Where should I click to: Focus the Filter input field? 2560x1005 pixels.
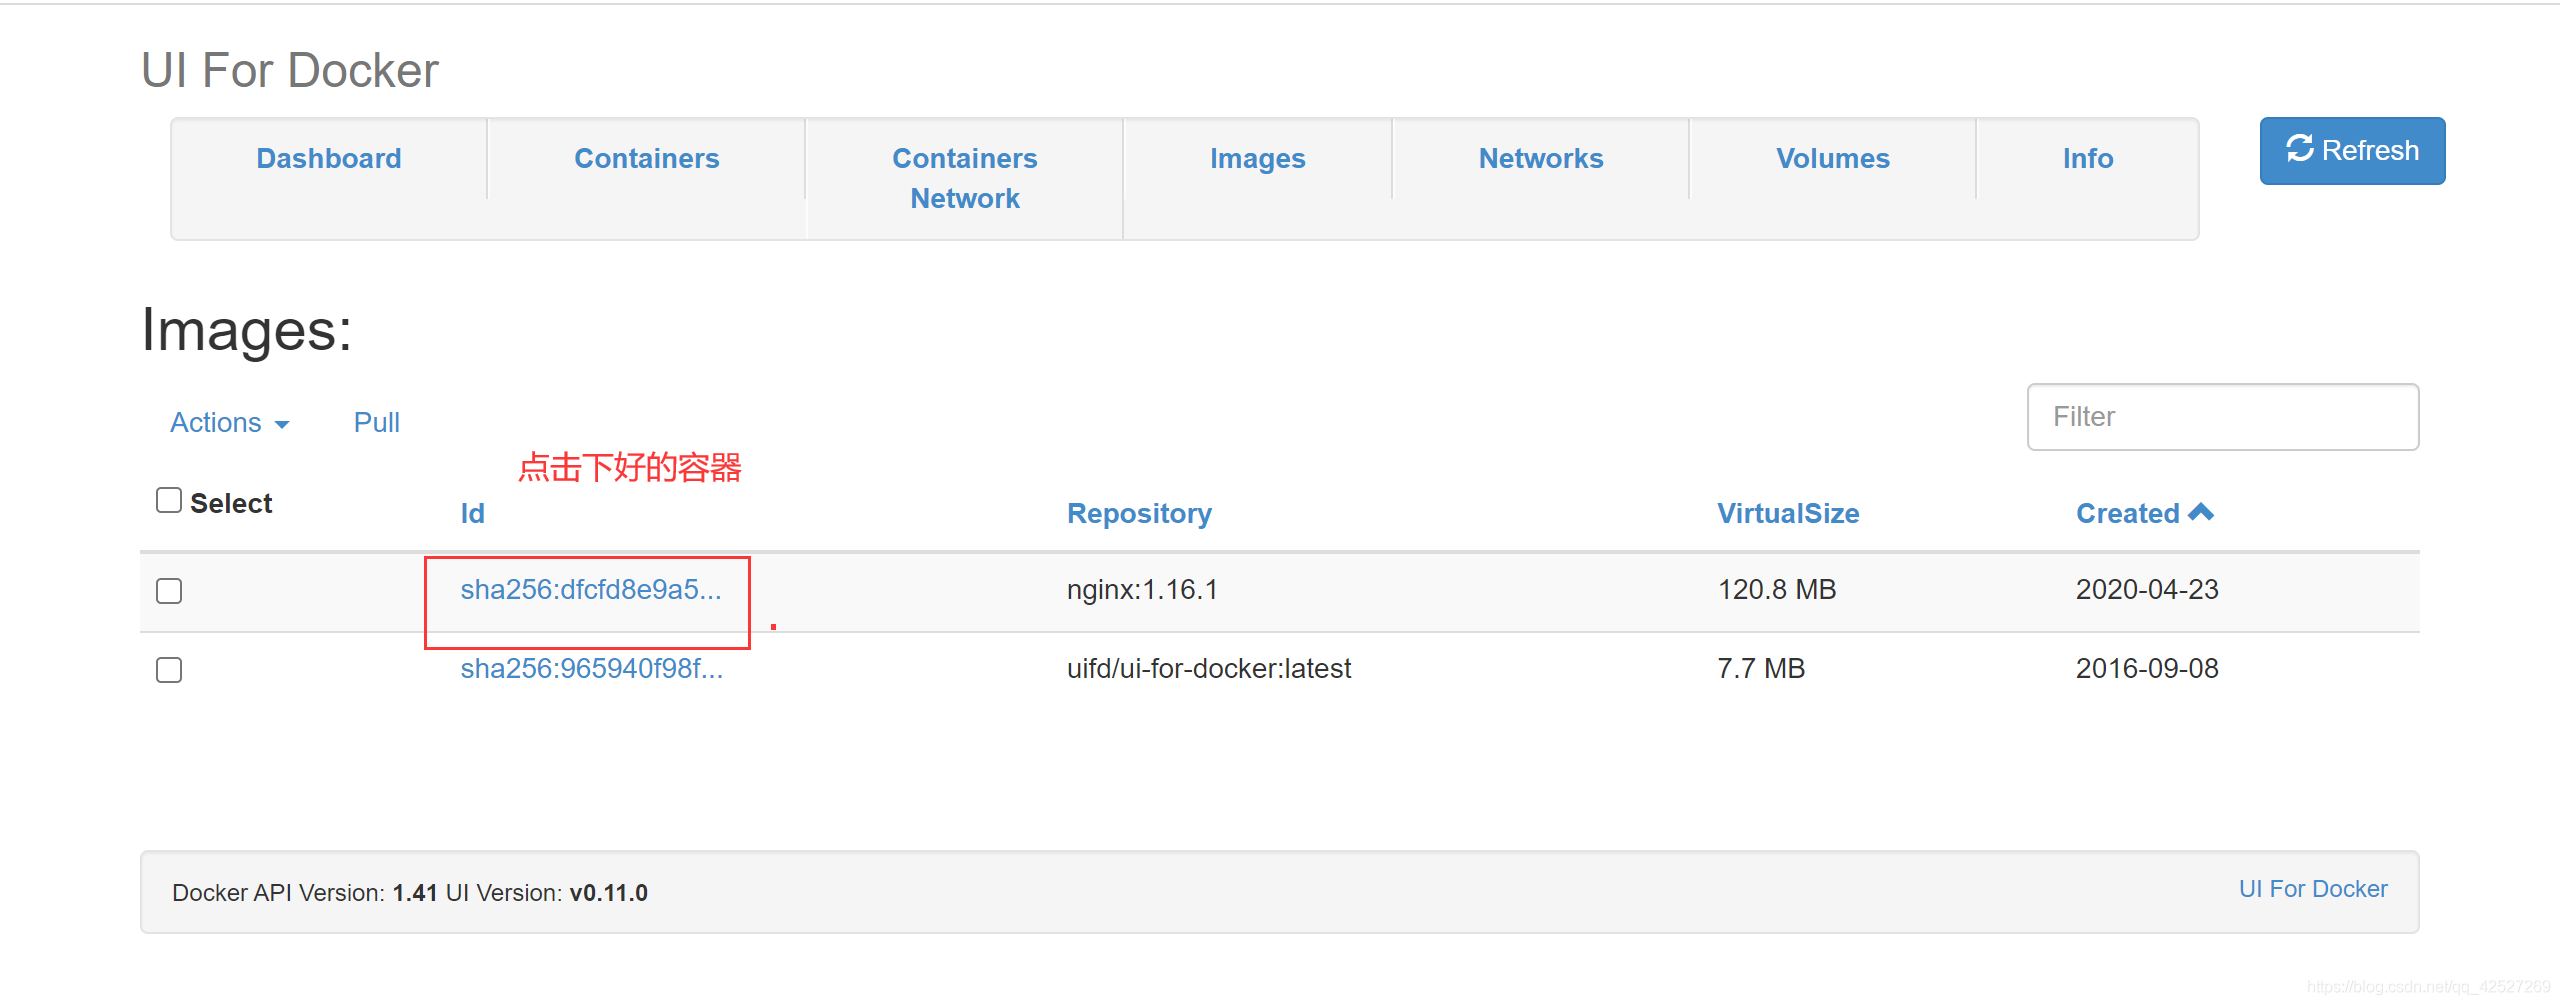[x=2223, y=417]
